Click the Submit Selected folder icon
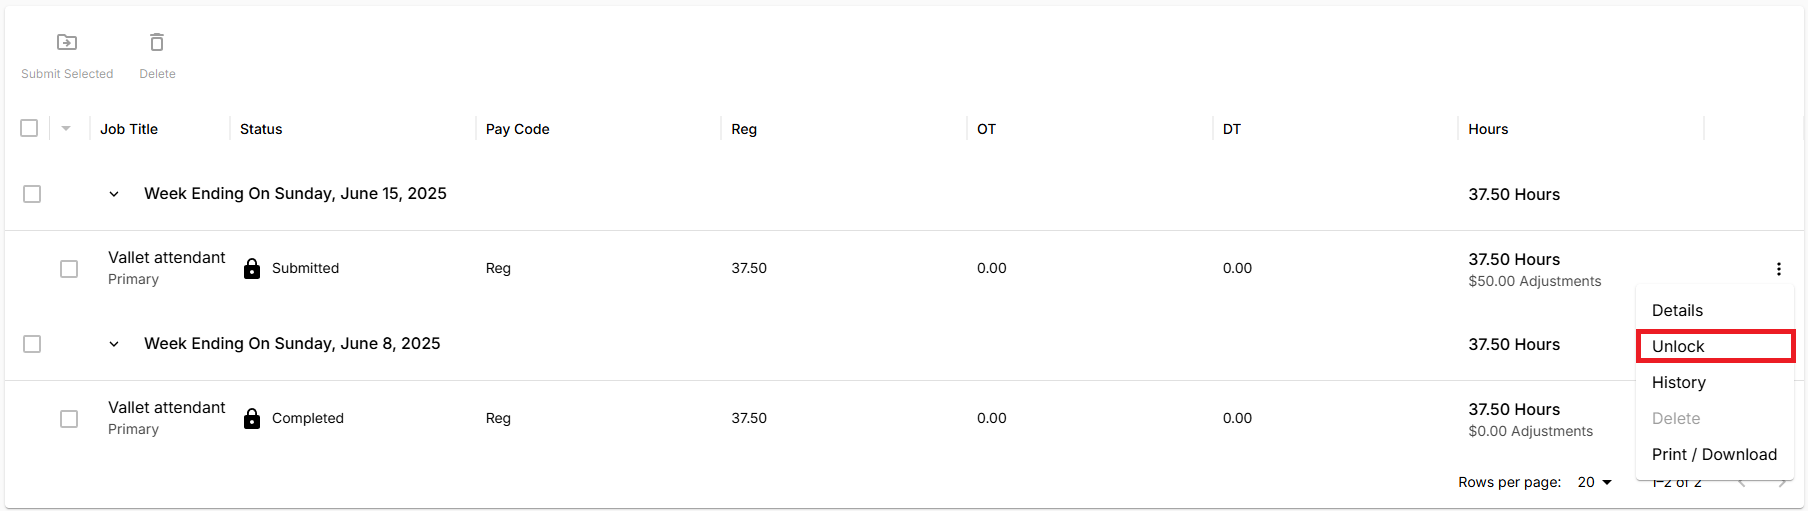Image resolution: width=1808 pixels, height=511 pixels. (x=67, y=42)
